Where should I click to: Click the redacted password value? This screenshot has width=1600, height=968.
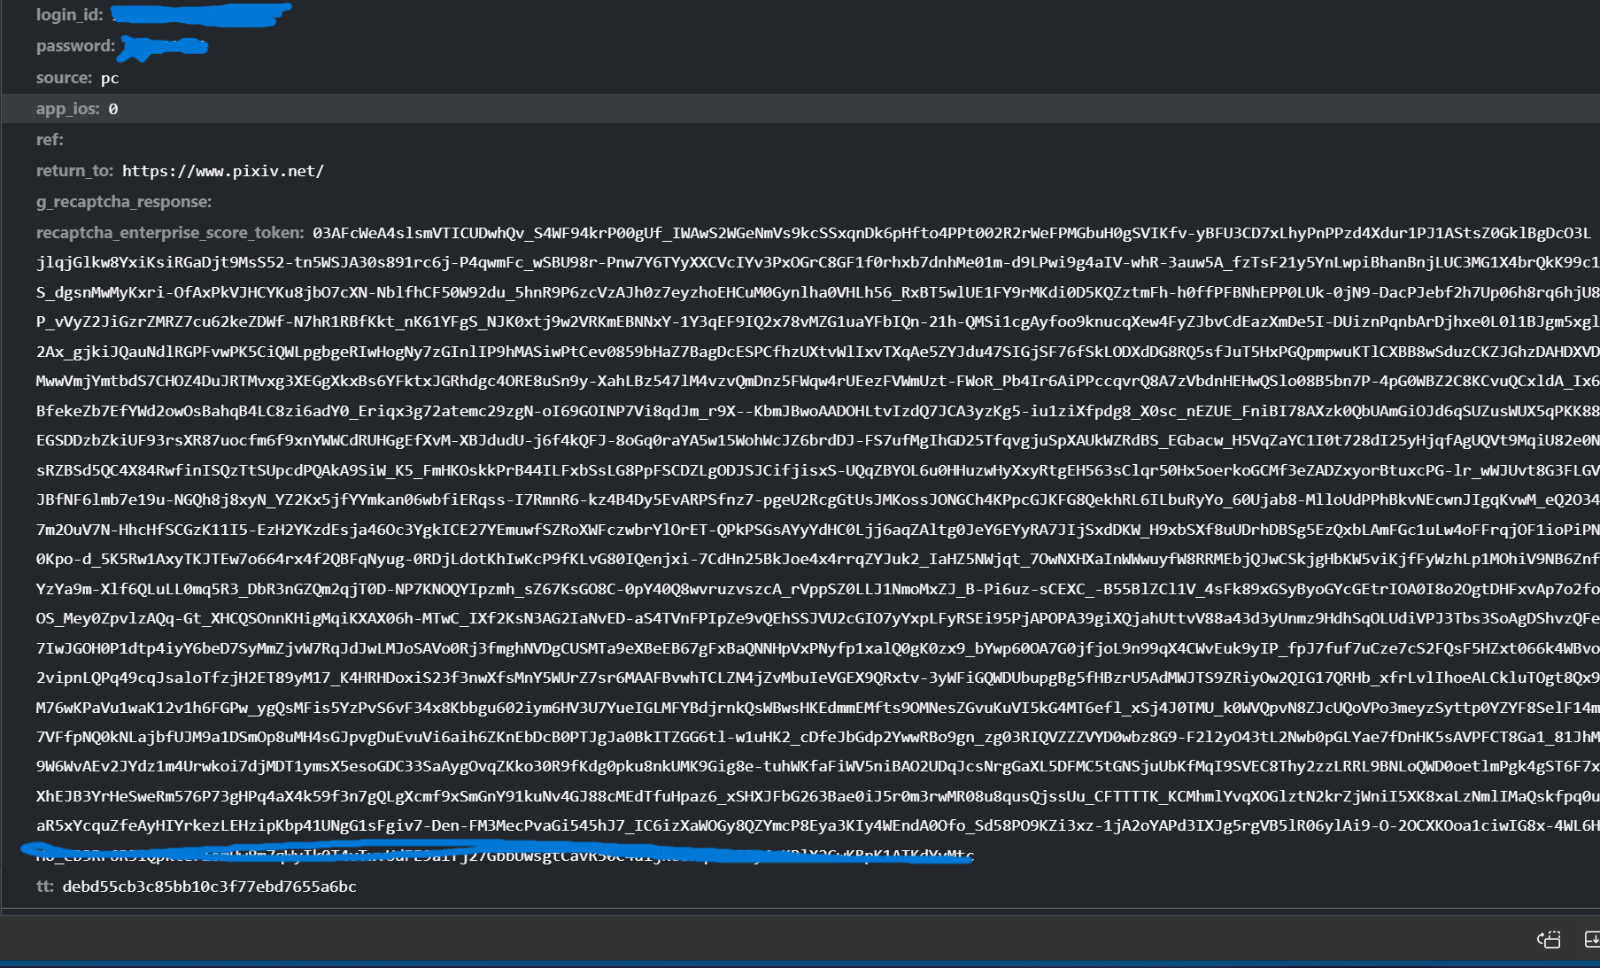(164, 46)
